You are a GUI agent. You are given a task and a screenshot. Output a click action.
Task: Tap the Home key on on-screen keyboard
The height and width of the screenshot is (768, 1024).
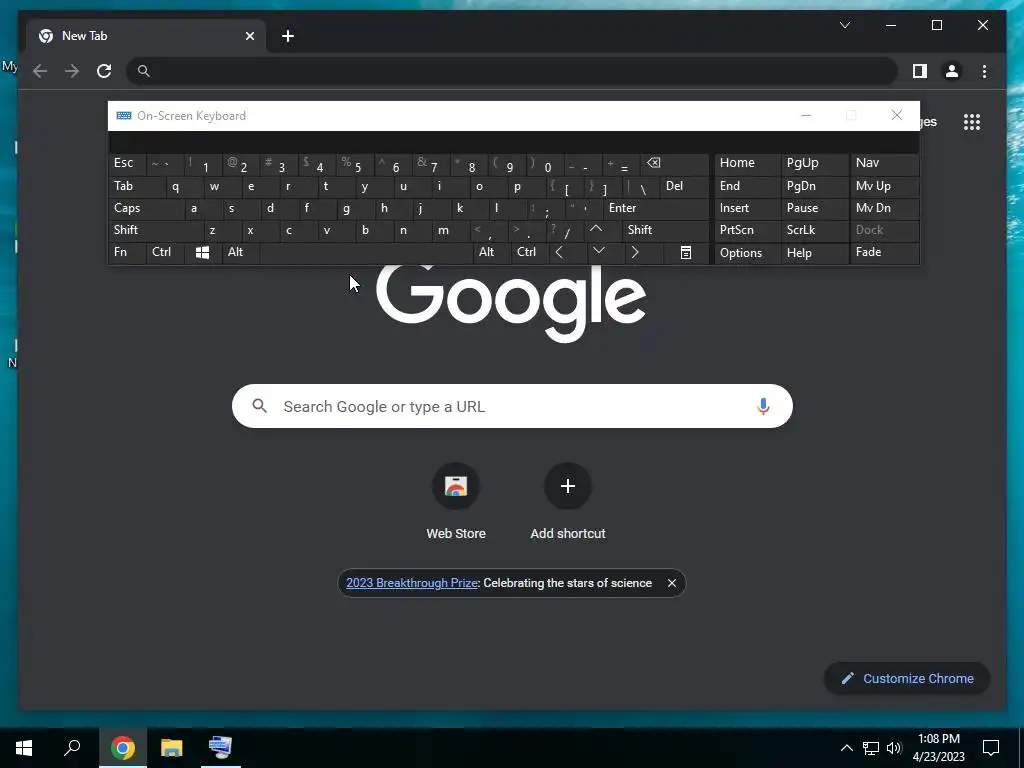(x=747, y=163)
